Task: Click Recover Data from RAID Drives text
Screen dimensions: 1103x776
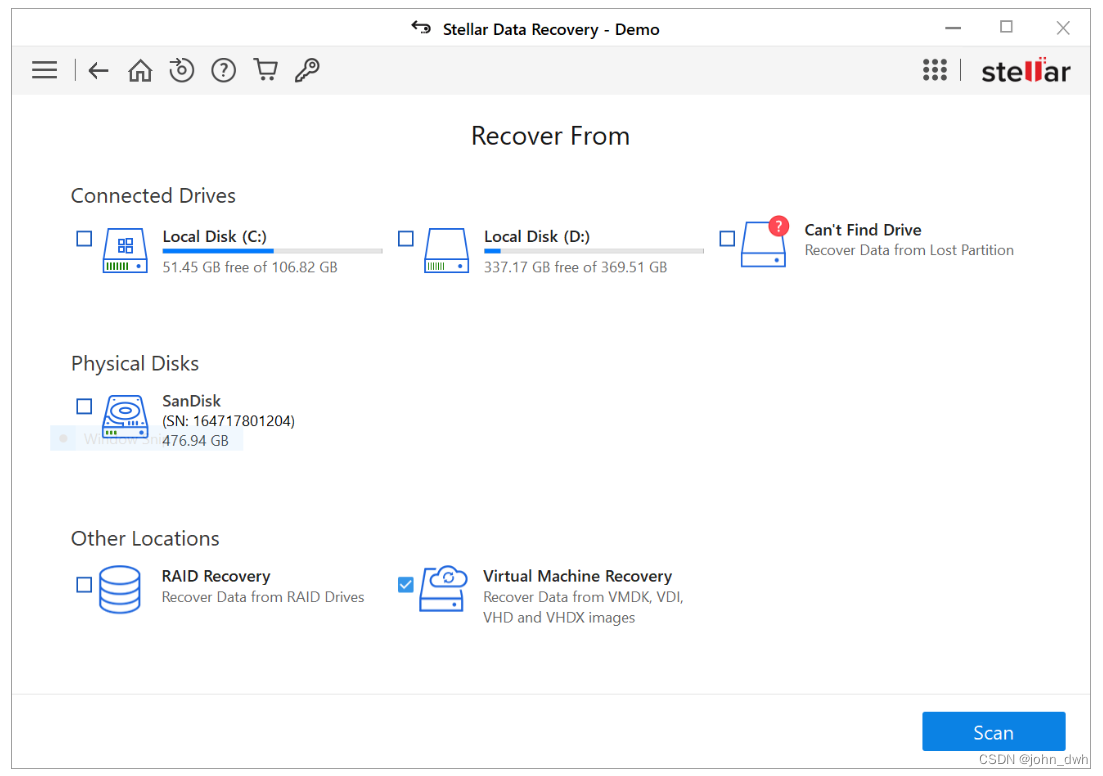Action: coord(263,597)
